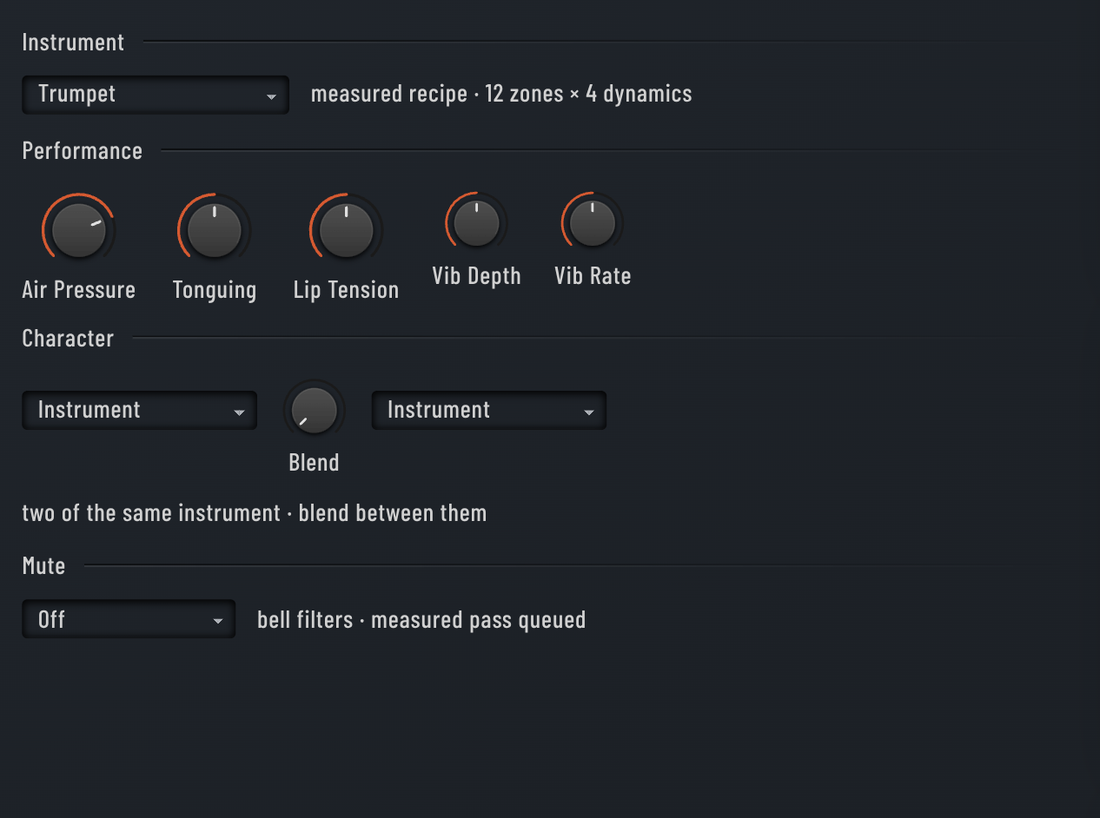Click the "Vib Rate" label text
The width and height of the screenshot is (1100, 818).
pyautogui.click(x=592, y=276)
